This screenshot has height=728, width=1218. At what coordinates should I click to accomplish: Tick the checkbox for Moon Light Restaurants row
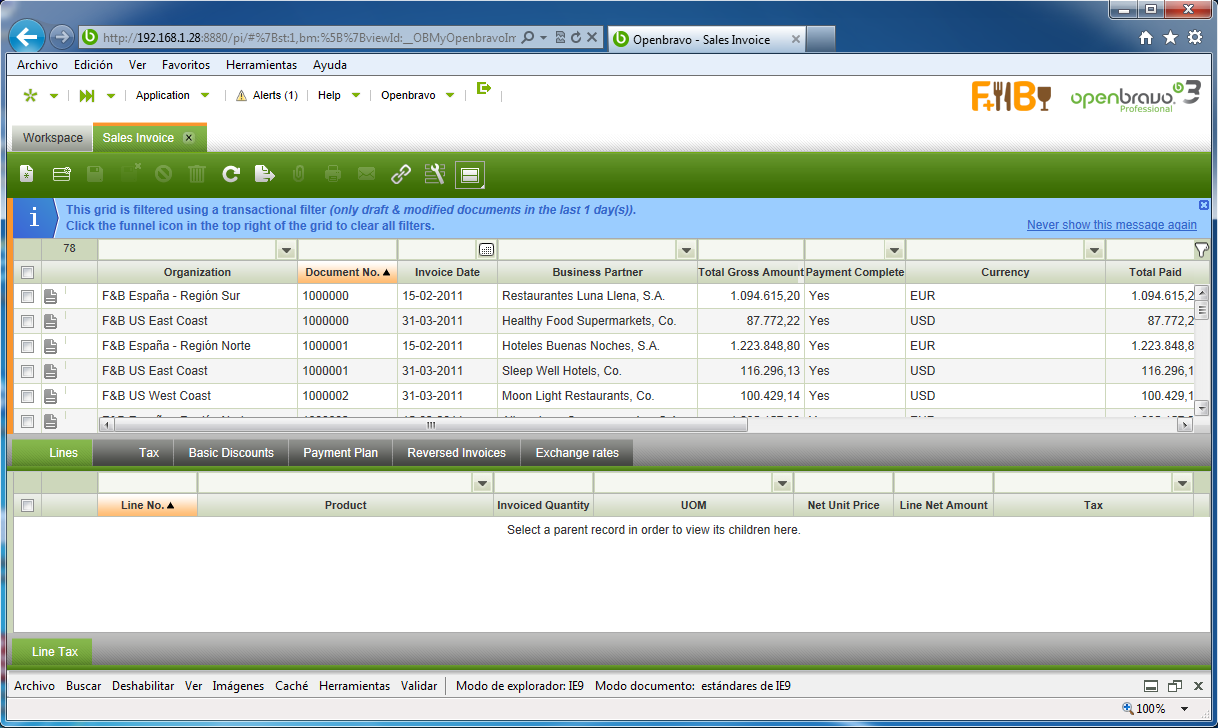pyautogui.click(x=28, y=396)
